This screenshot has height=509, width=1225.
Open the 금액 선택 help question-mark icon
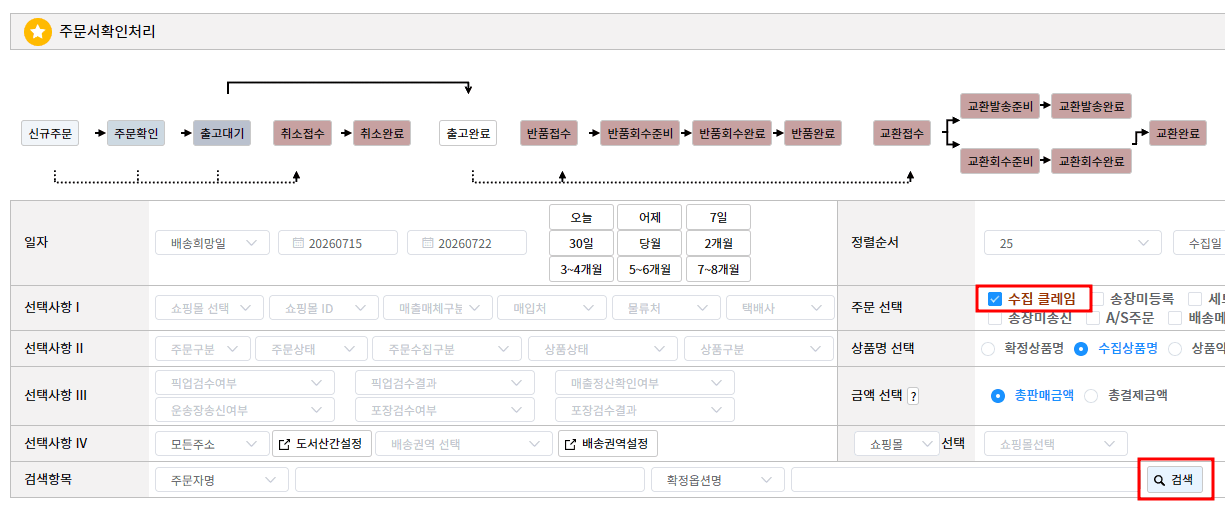pyautogui.click(x=912, y=396)
